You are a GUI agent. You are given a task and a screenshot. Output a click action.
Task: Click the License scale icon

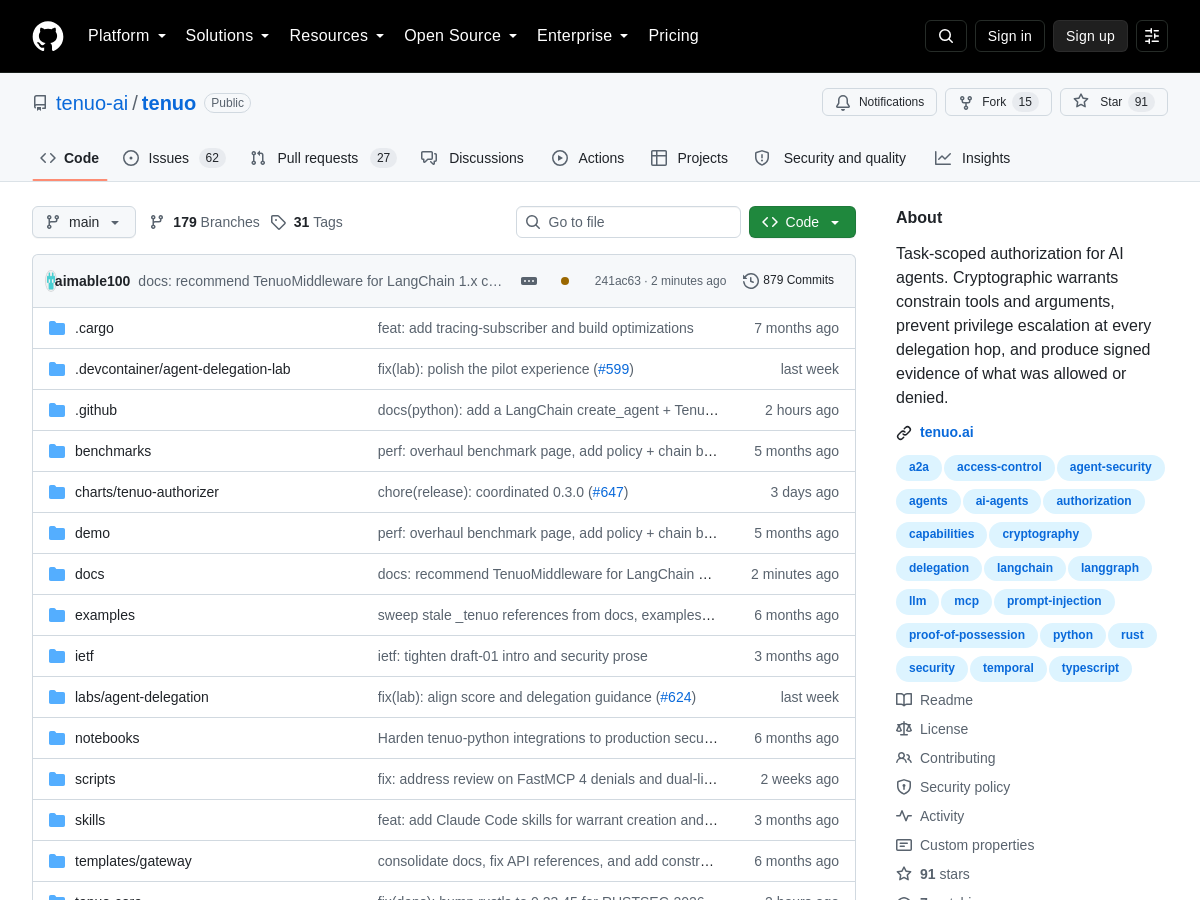coord(904,729)
